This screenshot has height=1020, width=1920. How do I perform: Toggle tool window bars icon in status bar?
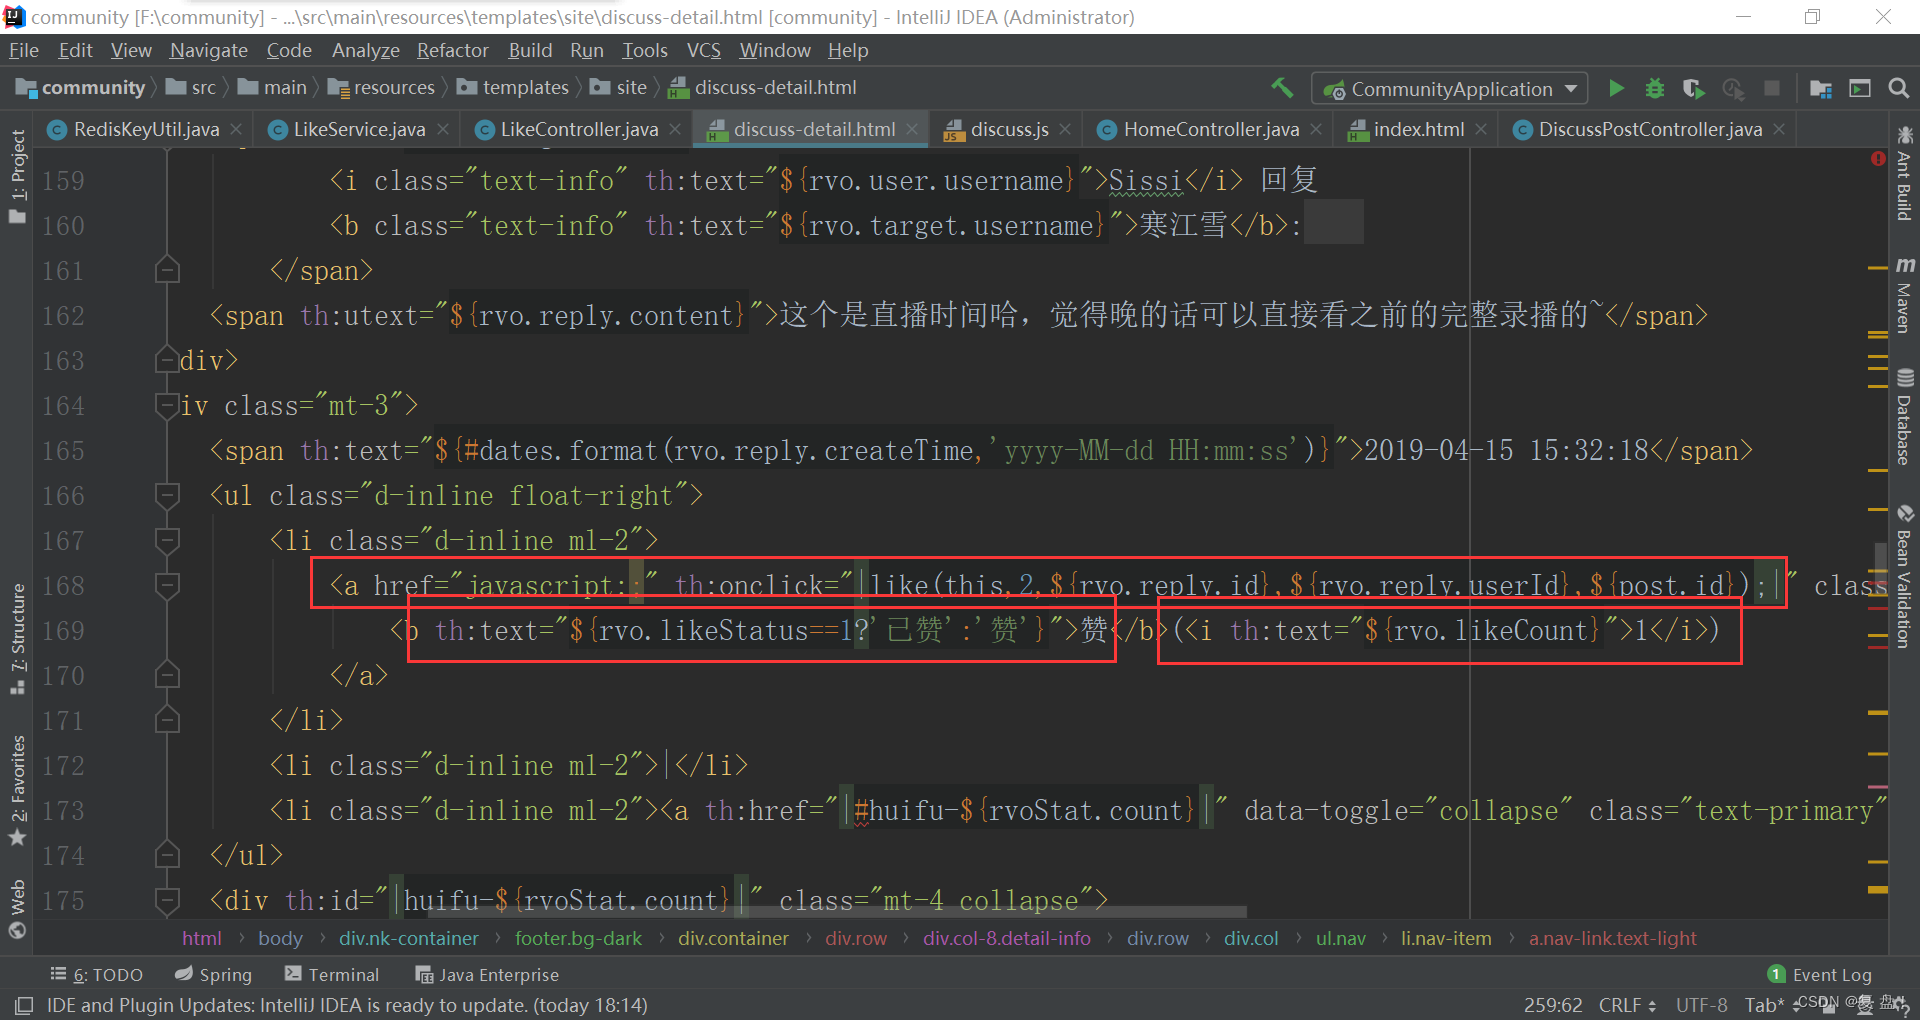(x=23, y=1005)
